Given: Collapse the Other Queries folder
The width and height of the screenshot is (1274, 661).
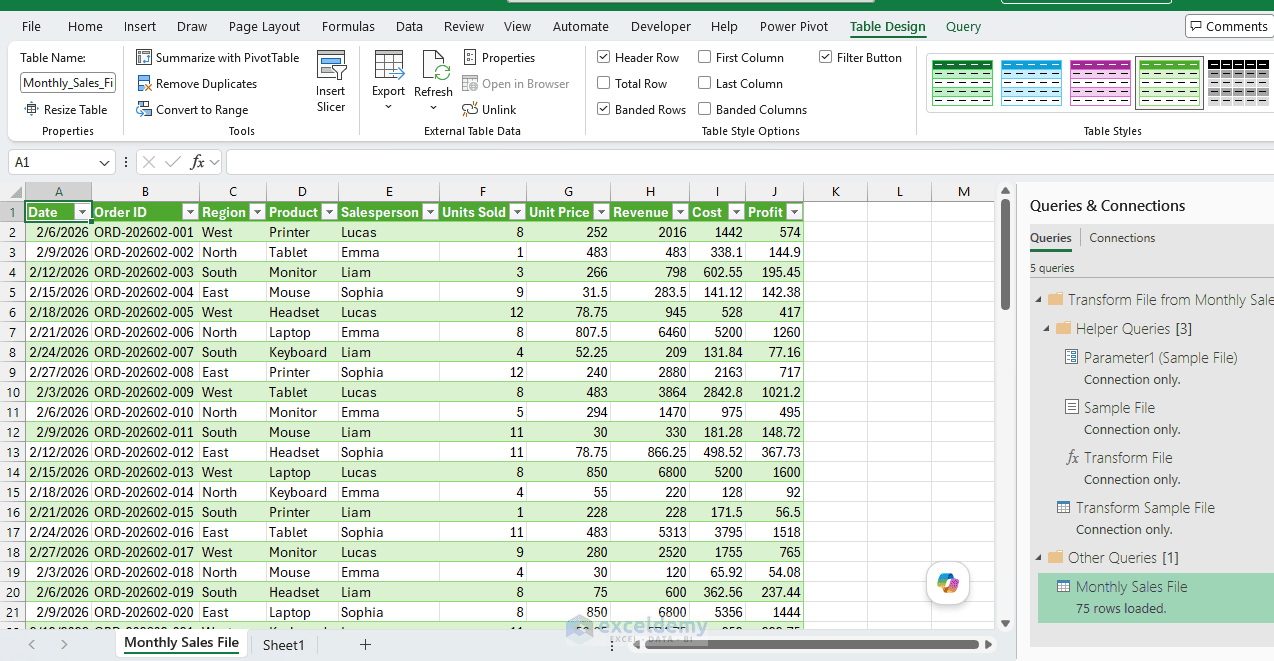Looking at the screenshot, I should point(1040,558).
